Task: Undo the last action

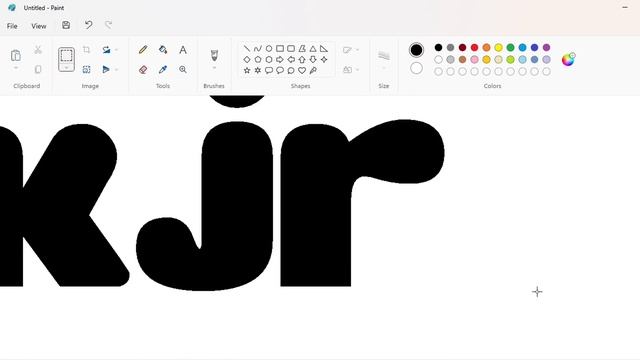Action: [88, 25]
